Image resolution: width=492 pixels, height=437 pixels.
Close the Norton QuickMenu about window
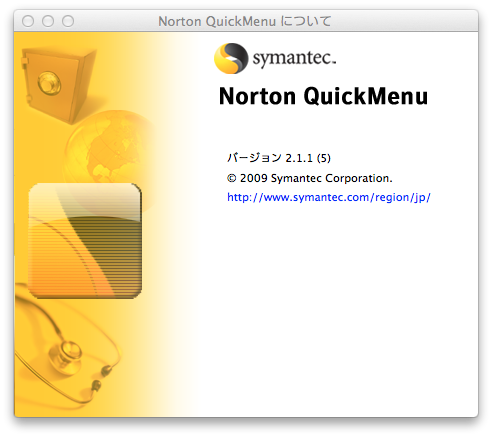pyautogui.click(x=28, y=21)
